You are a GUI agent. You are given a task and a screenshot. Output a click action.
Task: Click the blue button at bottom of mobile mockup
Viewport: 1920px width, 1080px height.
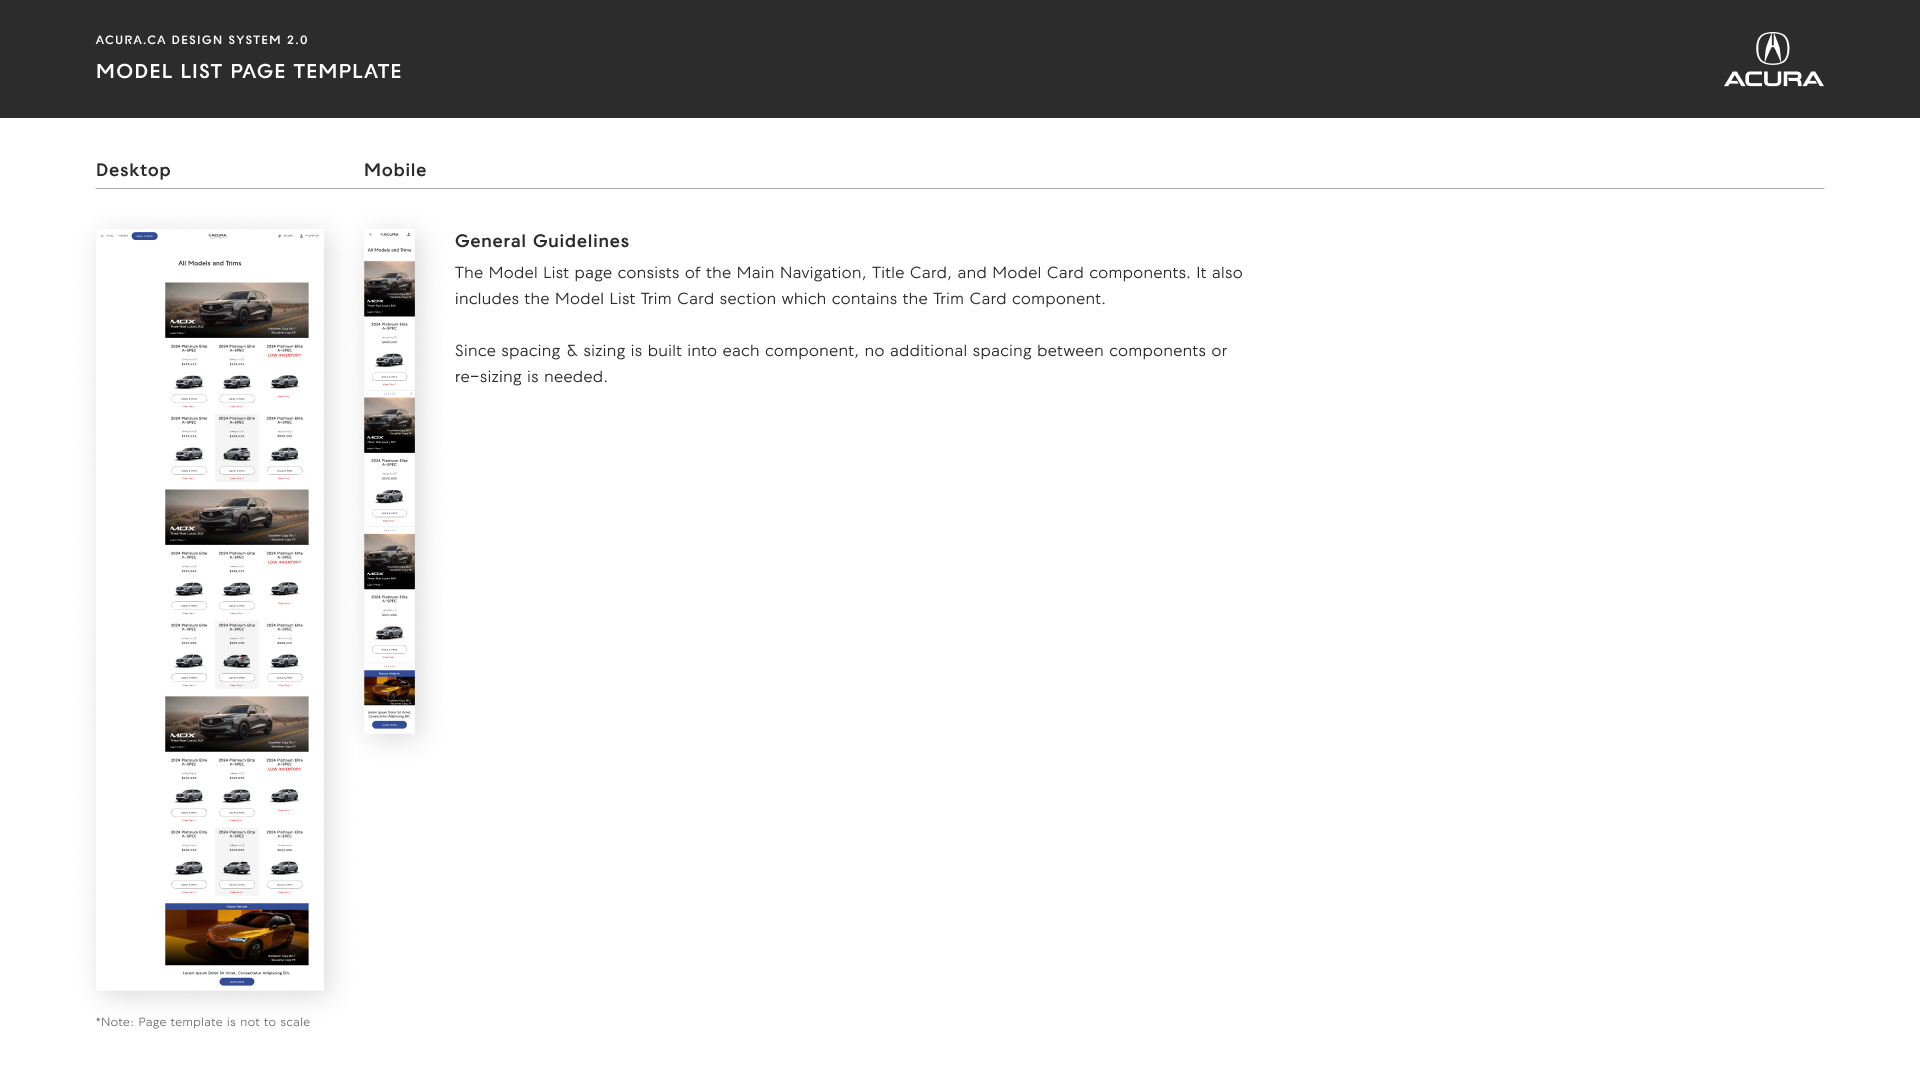pos(389,725)
